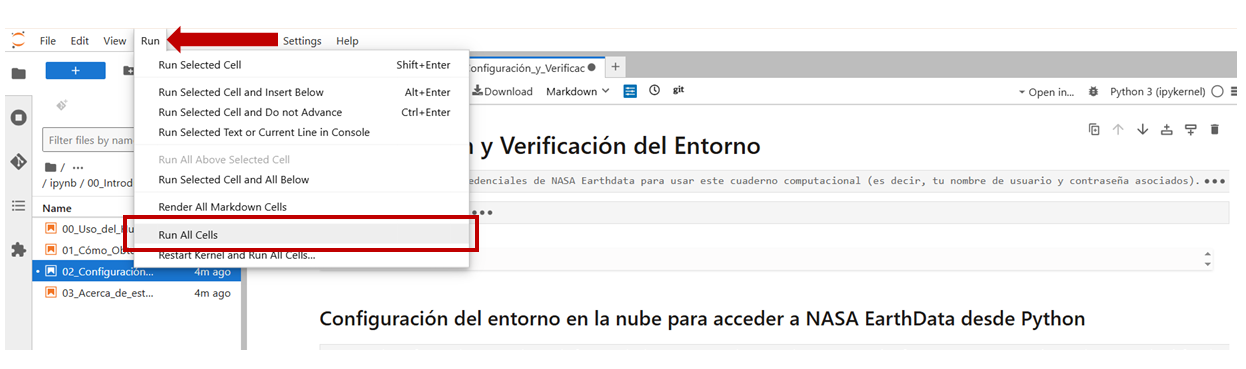The image size is (1246, 369).
Task: Click the clock execution time icon
Action: click(x=655, y=91)
